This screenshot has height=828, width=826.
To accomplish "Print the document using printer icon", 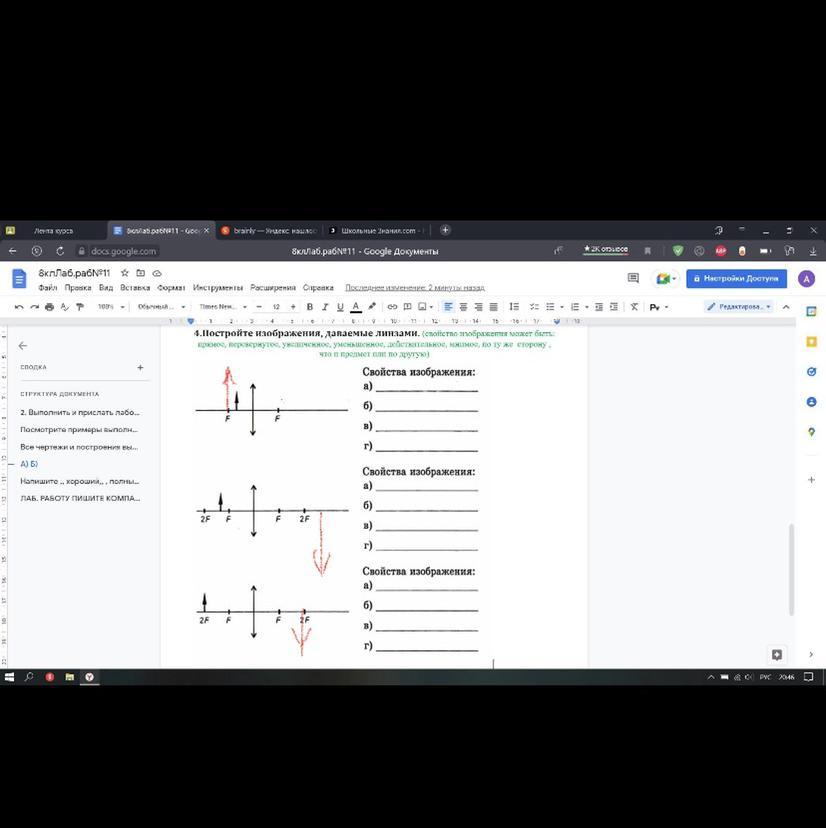I will pos(50,307).
